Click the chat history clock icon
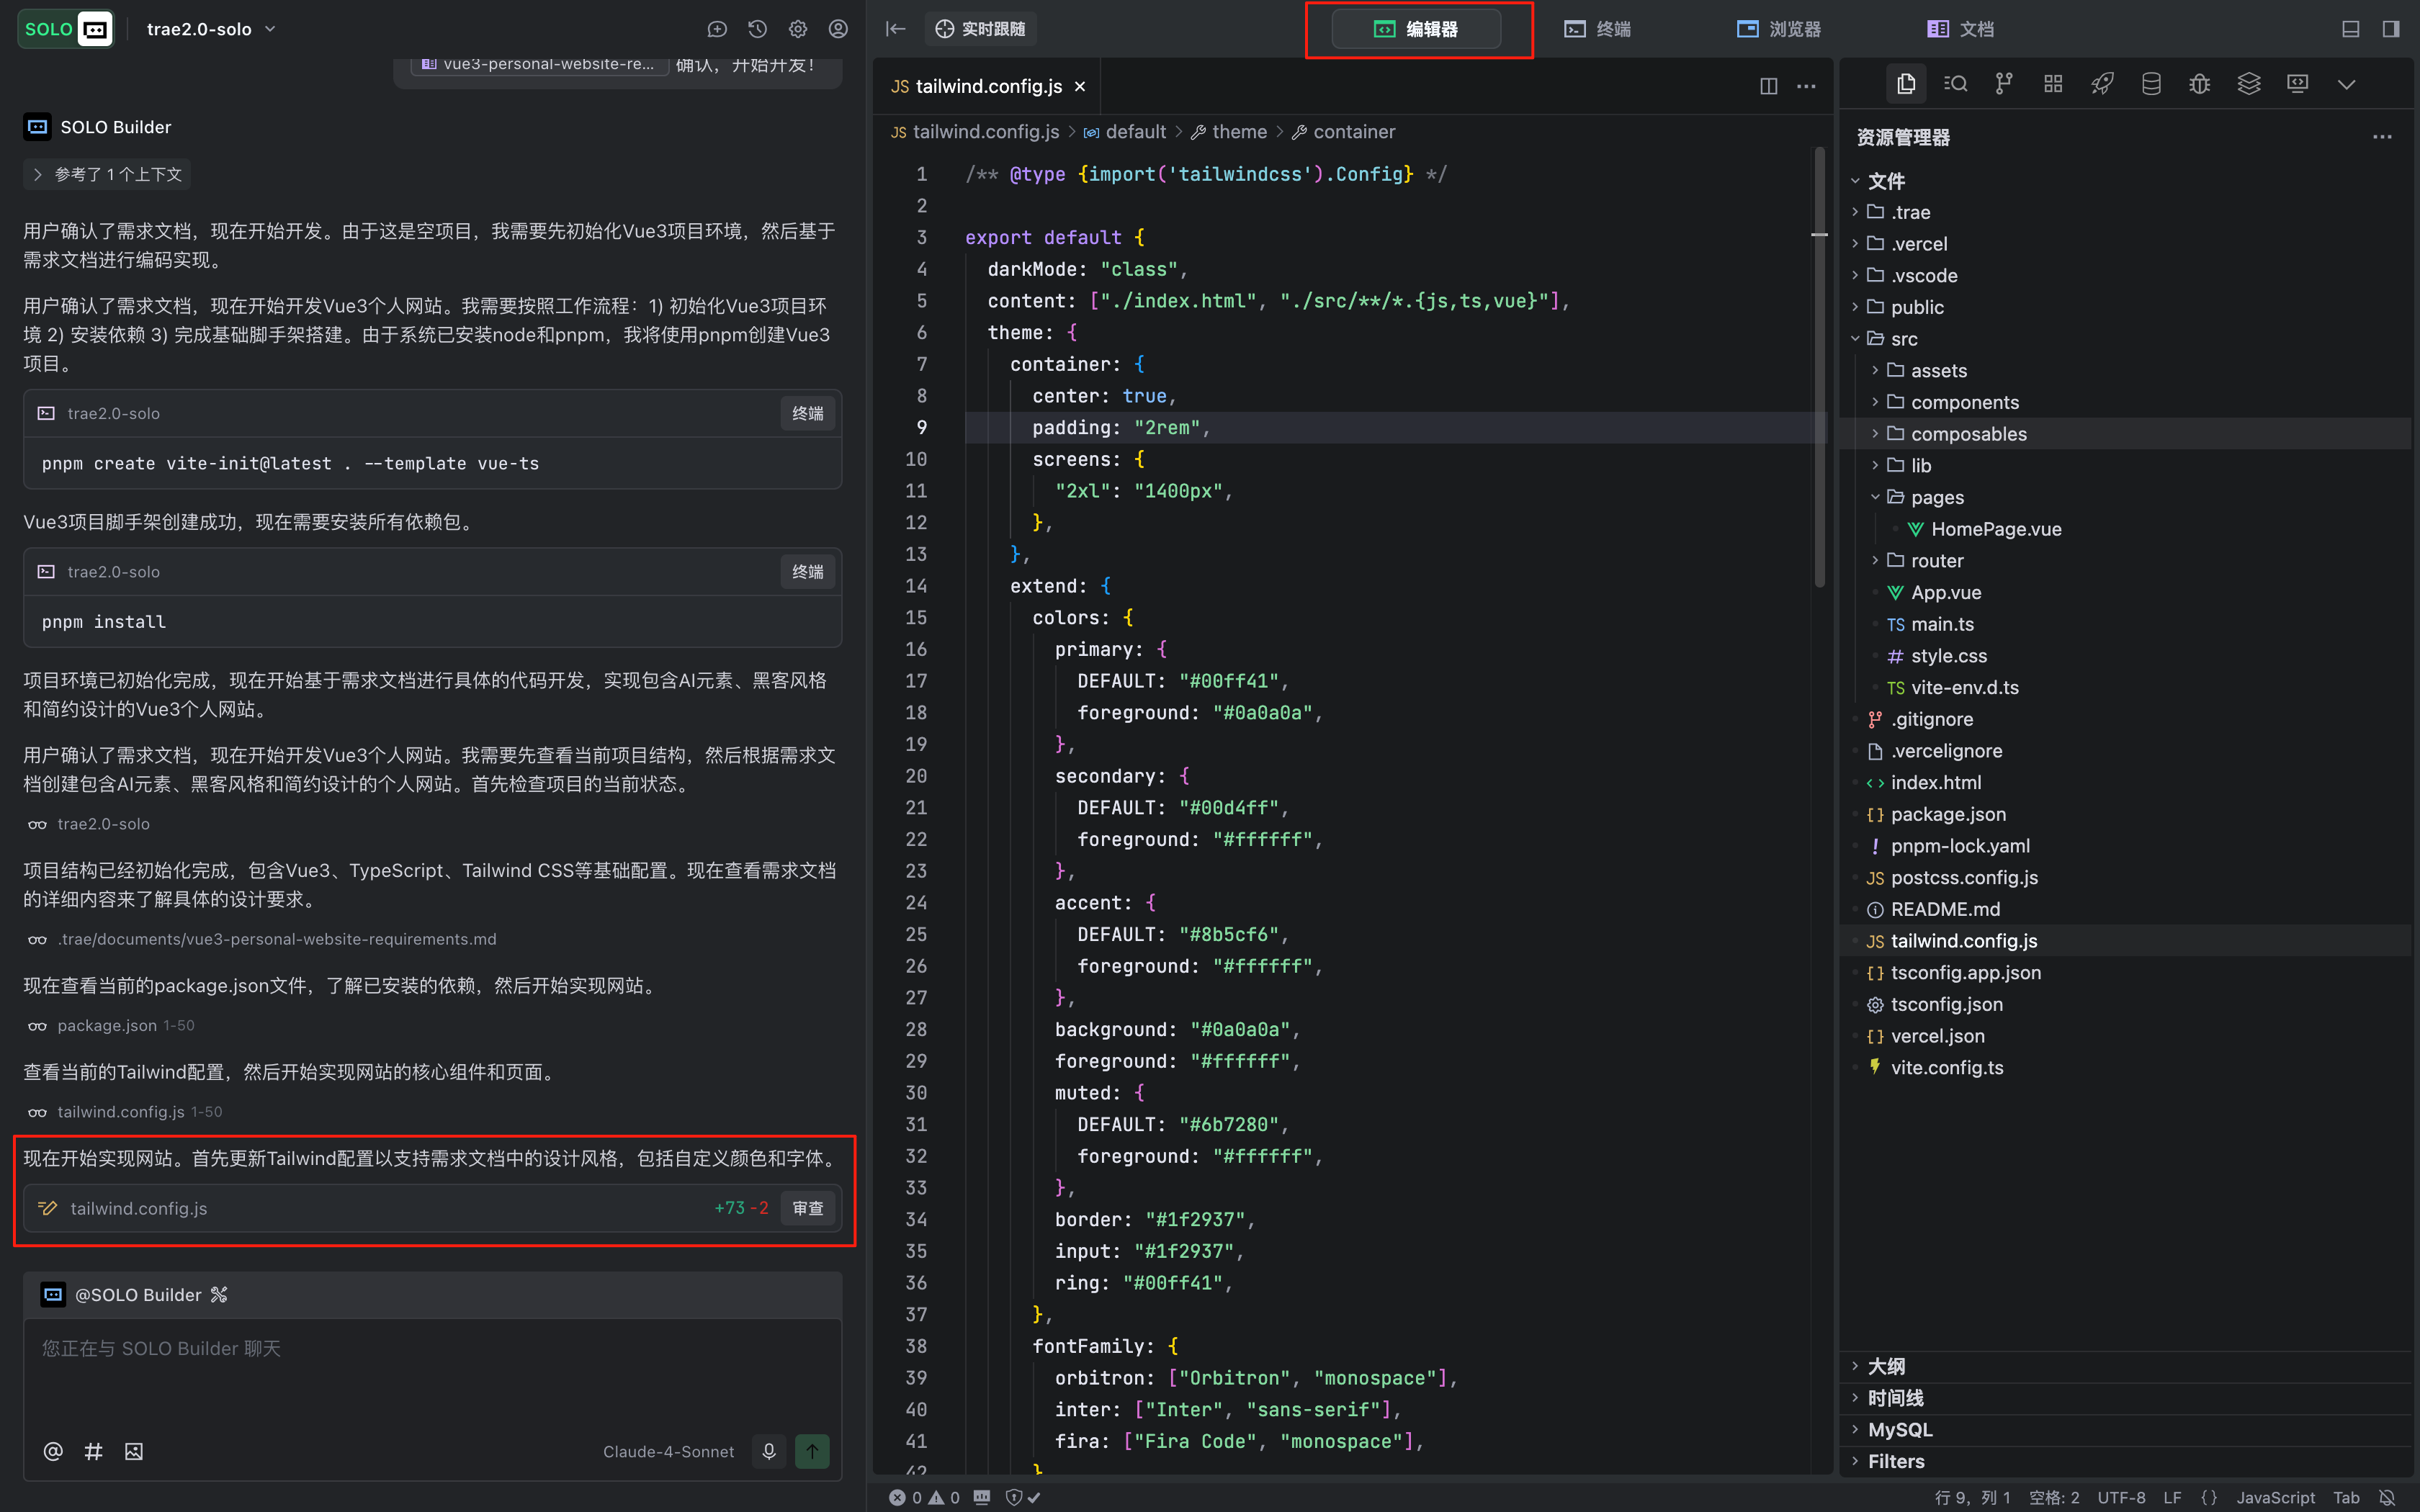Screen dimensions: 2420x1512 tap(757, 29)
